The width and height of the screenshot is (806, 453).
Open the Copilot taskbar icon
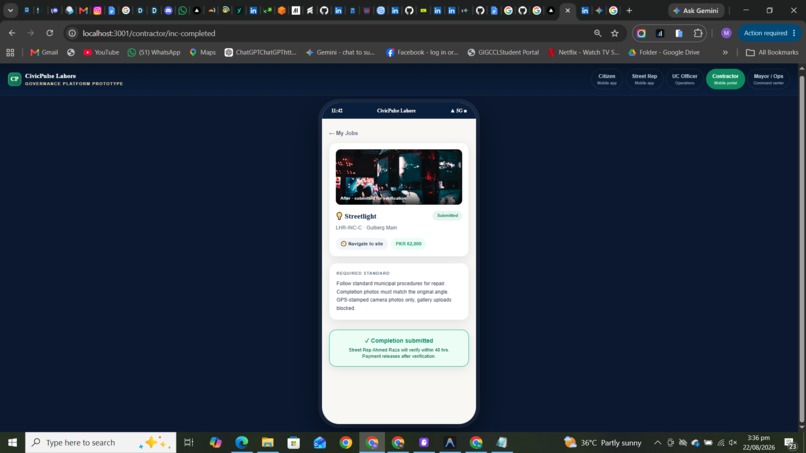pos(215,442)
